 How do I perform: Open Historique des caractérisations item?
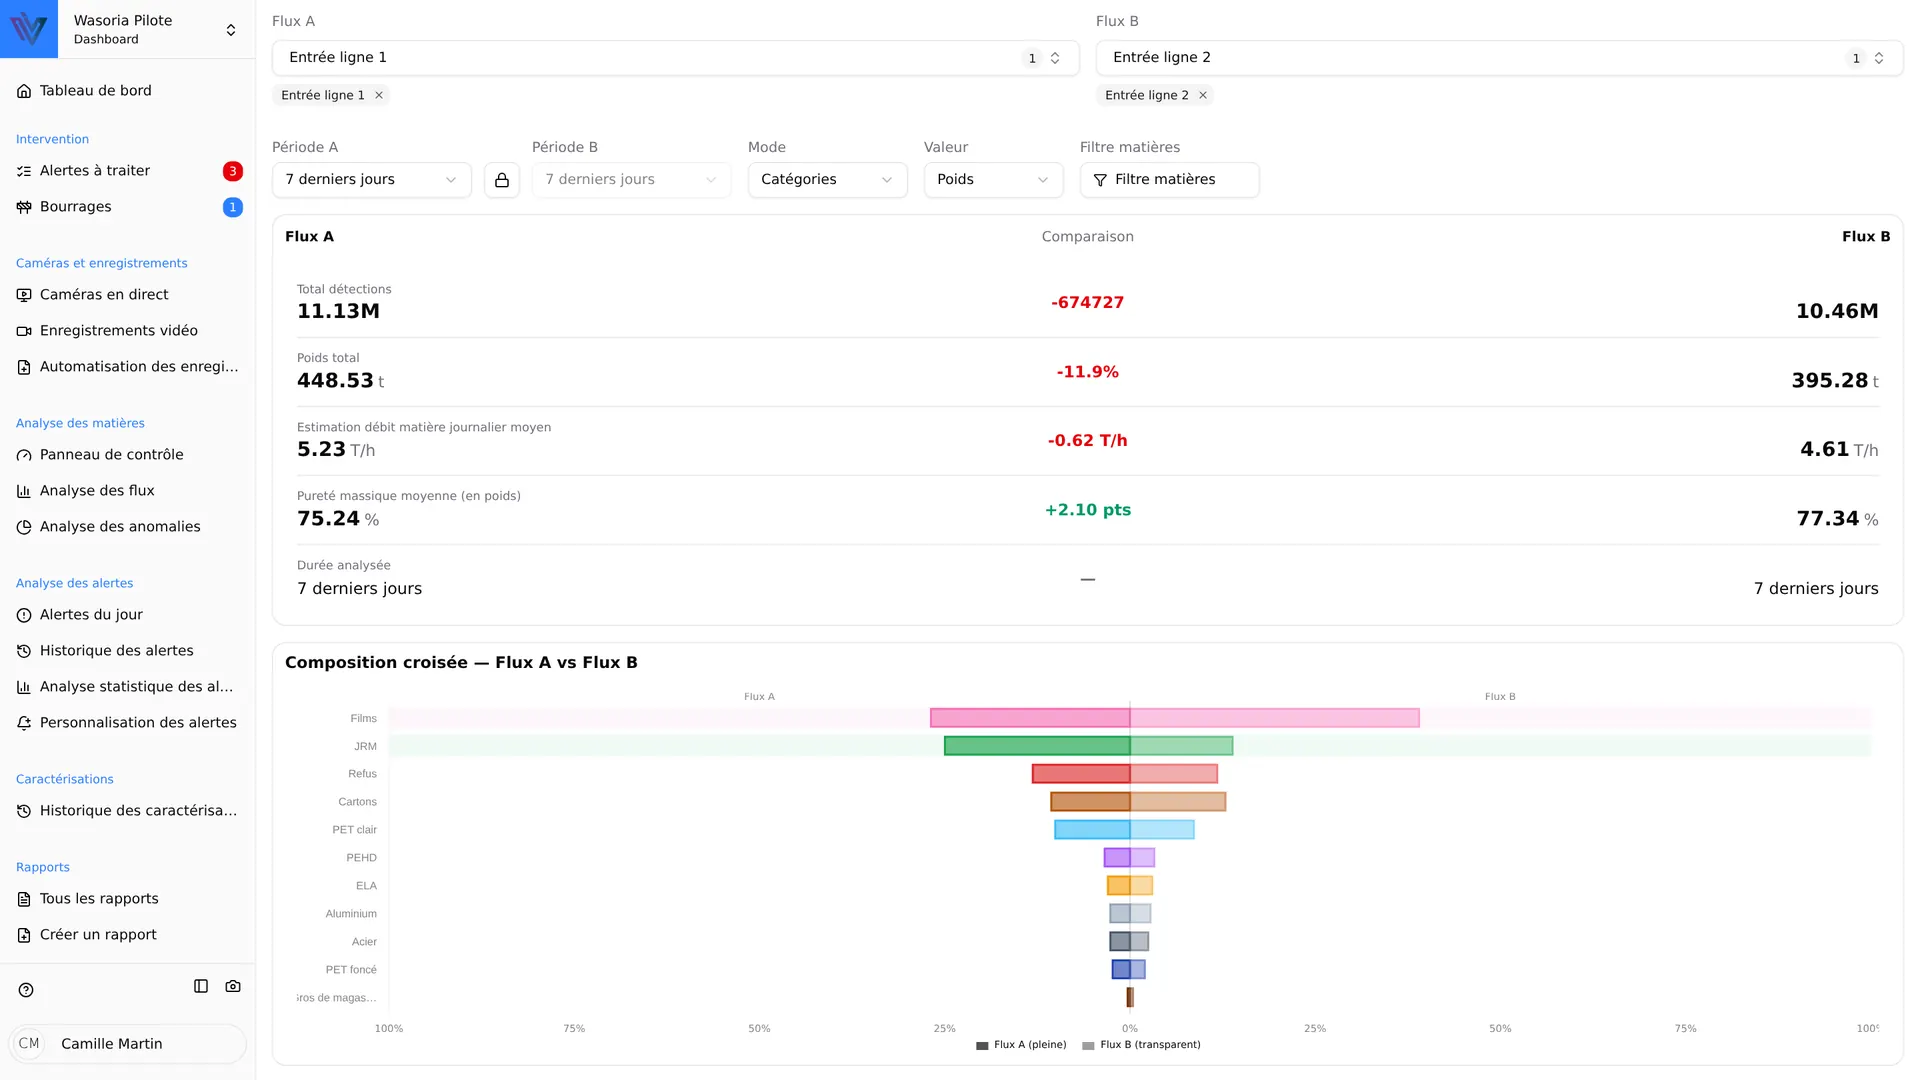[128, 811]
